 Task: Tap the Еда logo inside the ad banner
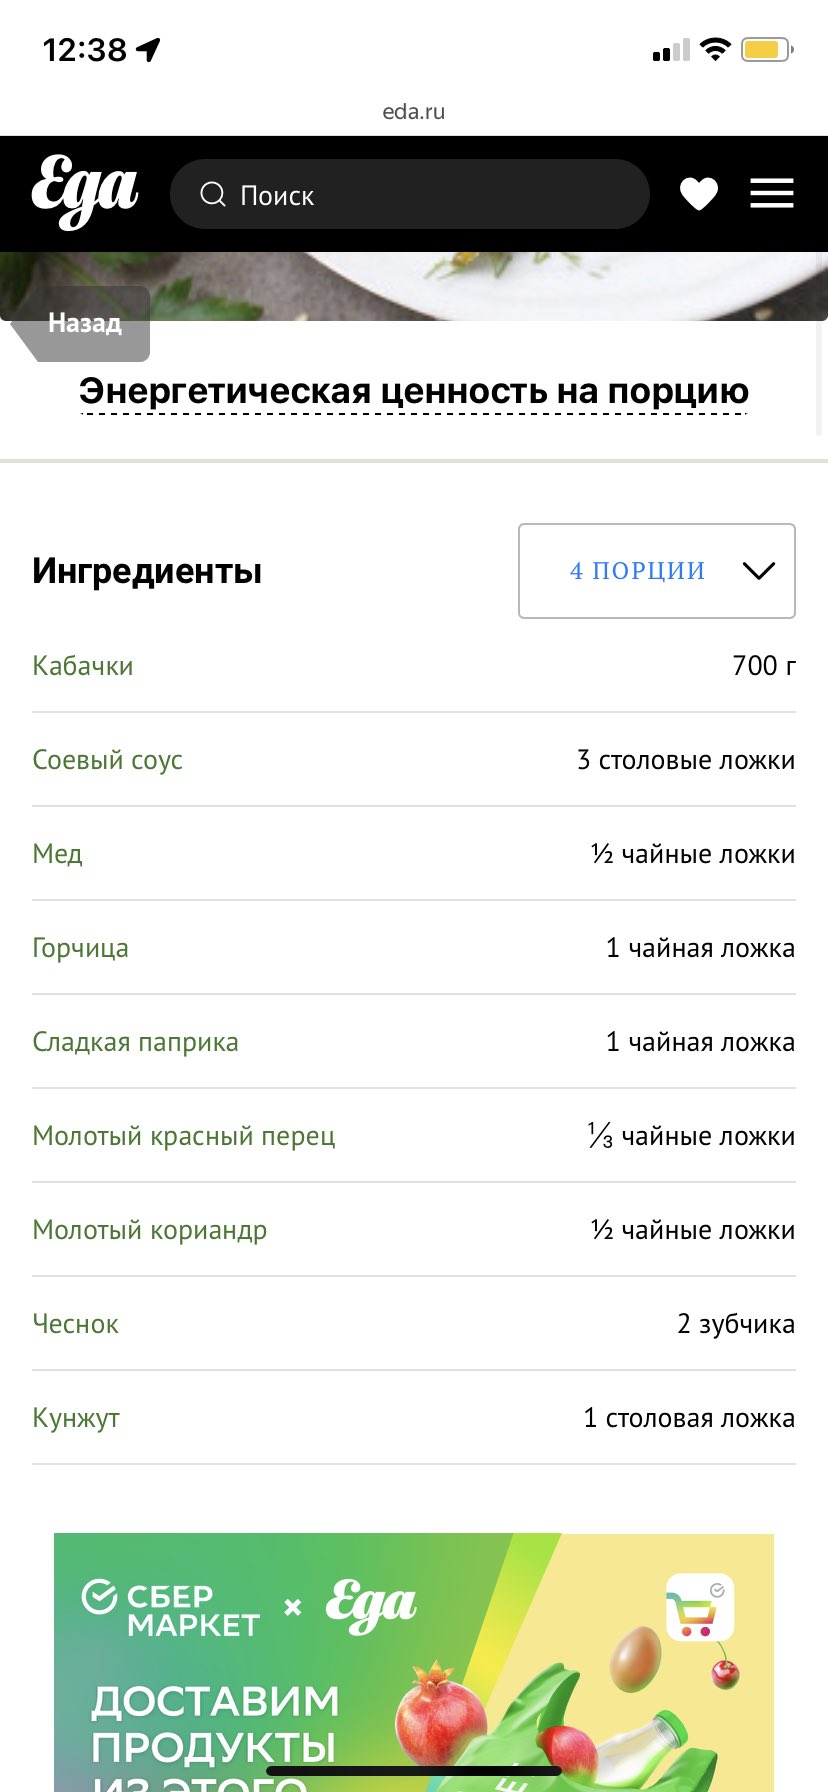pyautogui.click(x=371, y=1606)
